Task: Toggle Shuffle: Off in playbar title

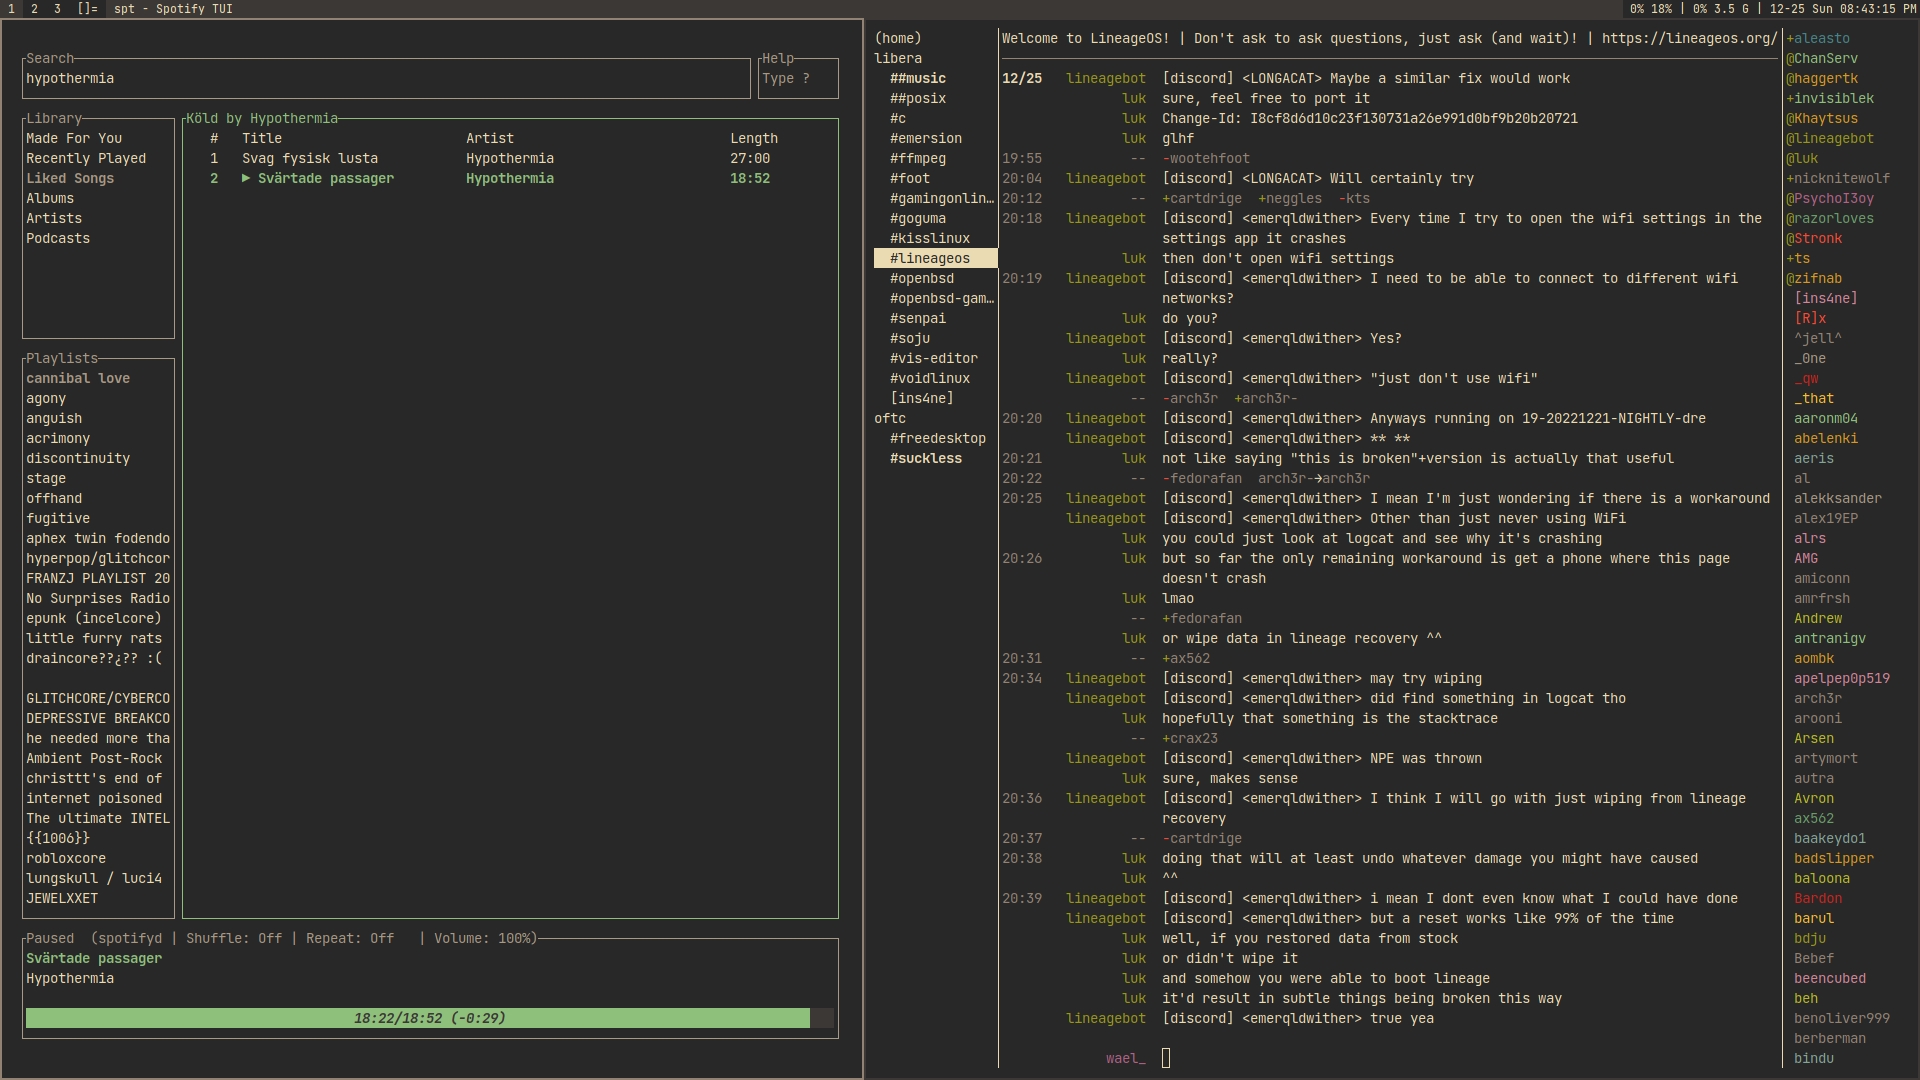Action: [x=234, y=938]
